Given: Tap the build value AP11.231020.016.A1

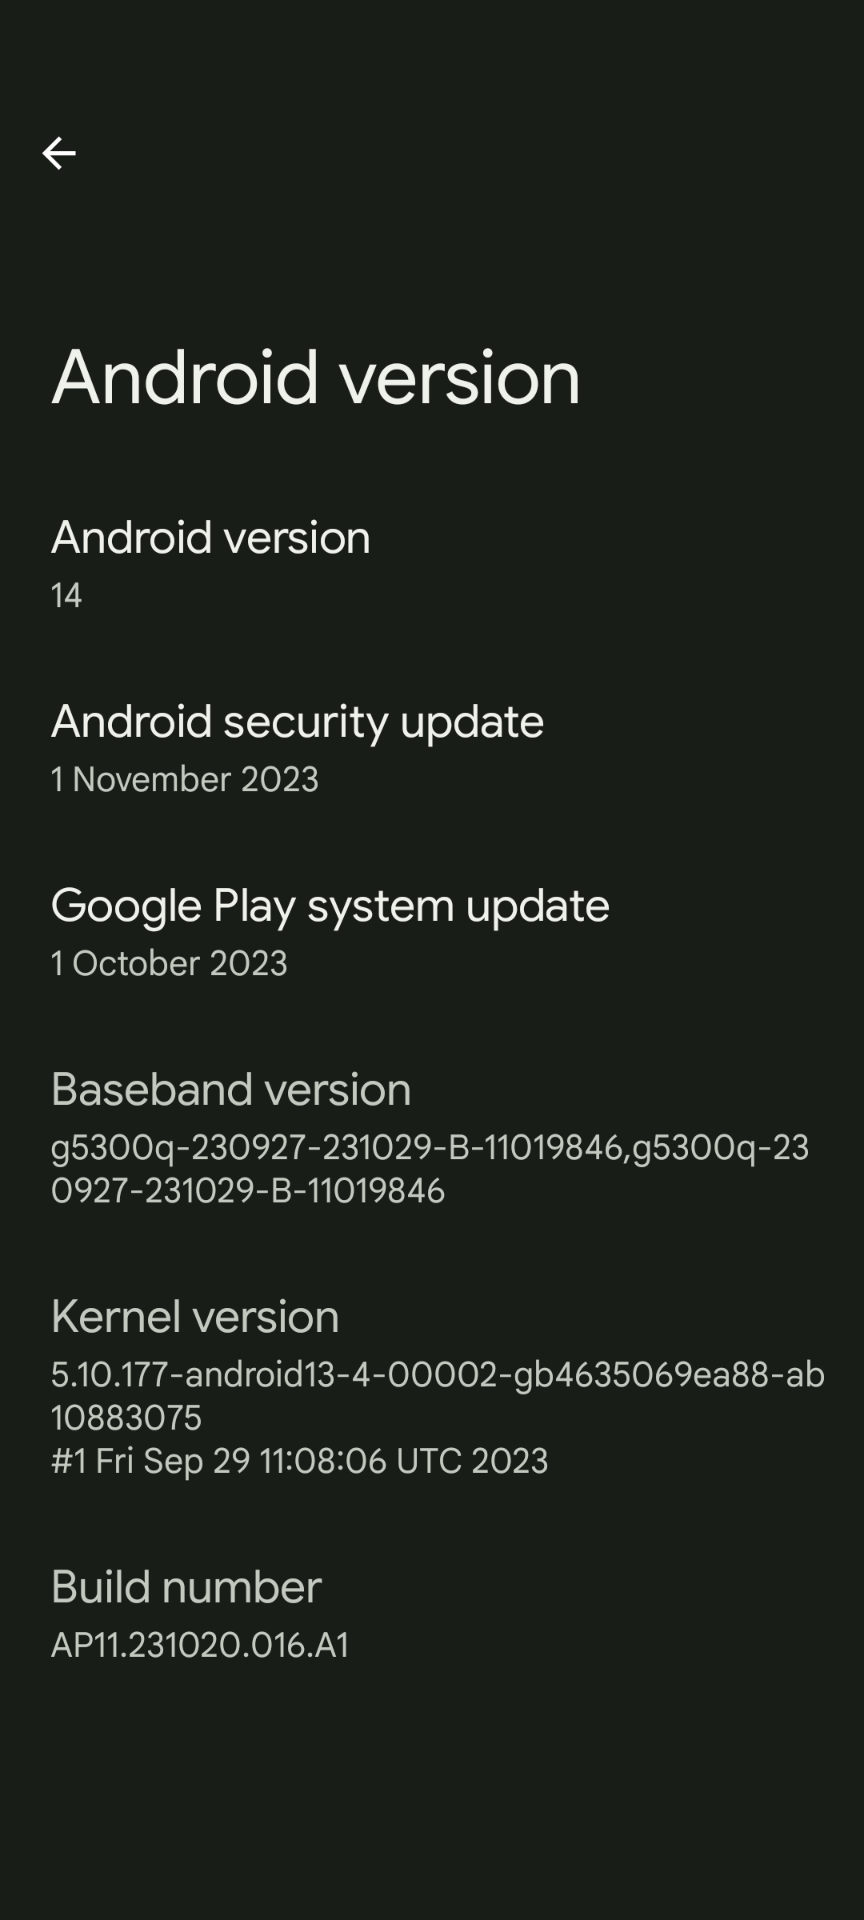Looking at the screenshot, I should click(x=200, y=1645).
